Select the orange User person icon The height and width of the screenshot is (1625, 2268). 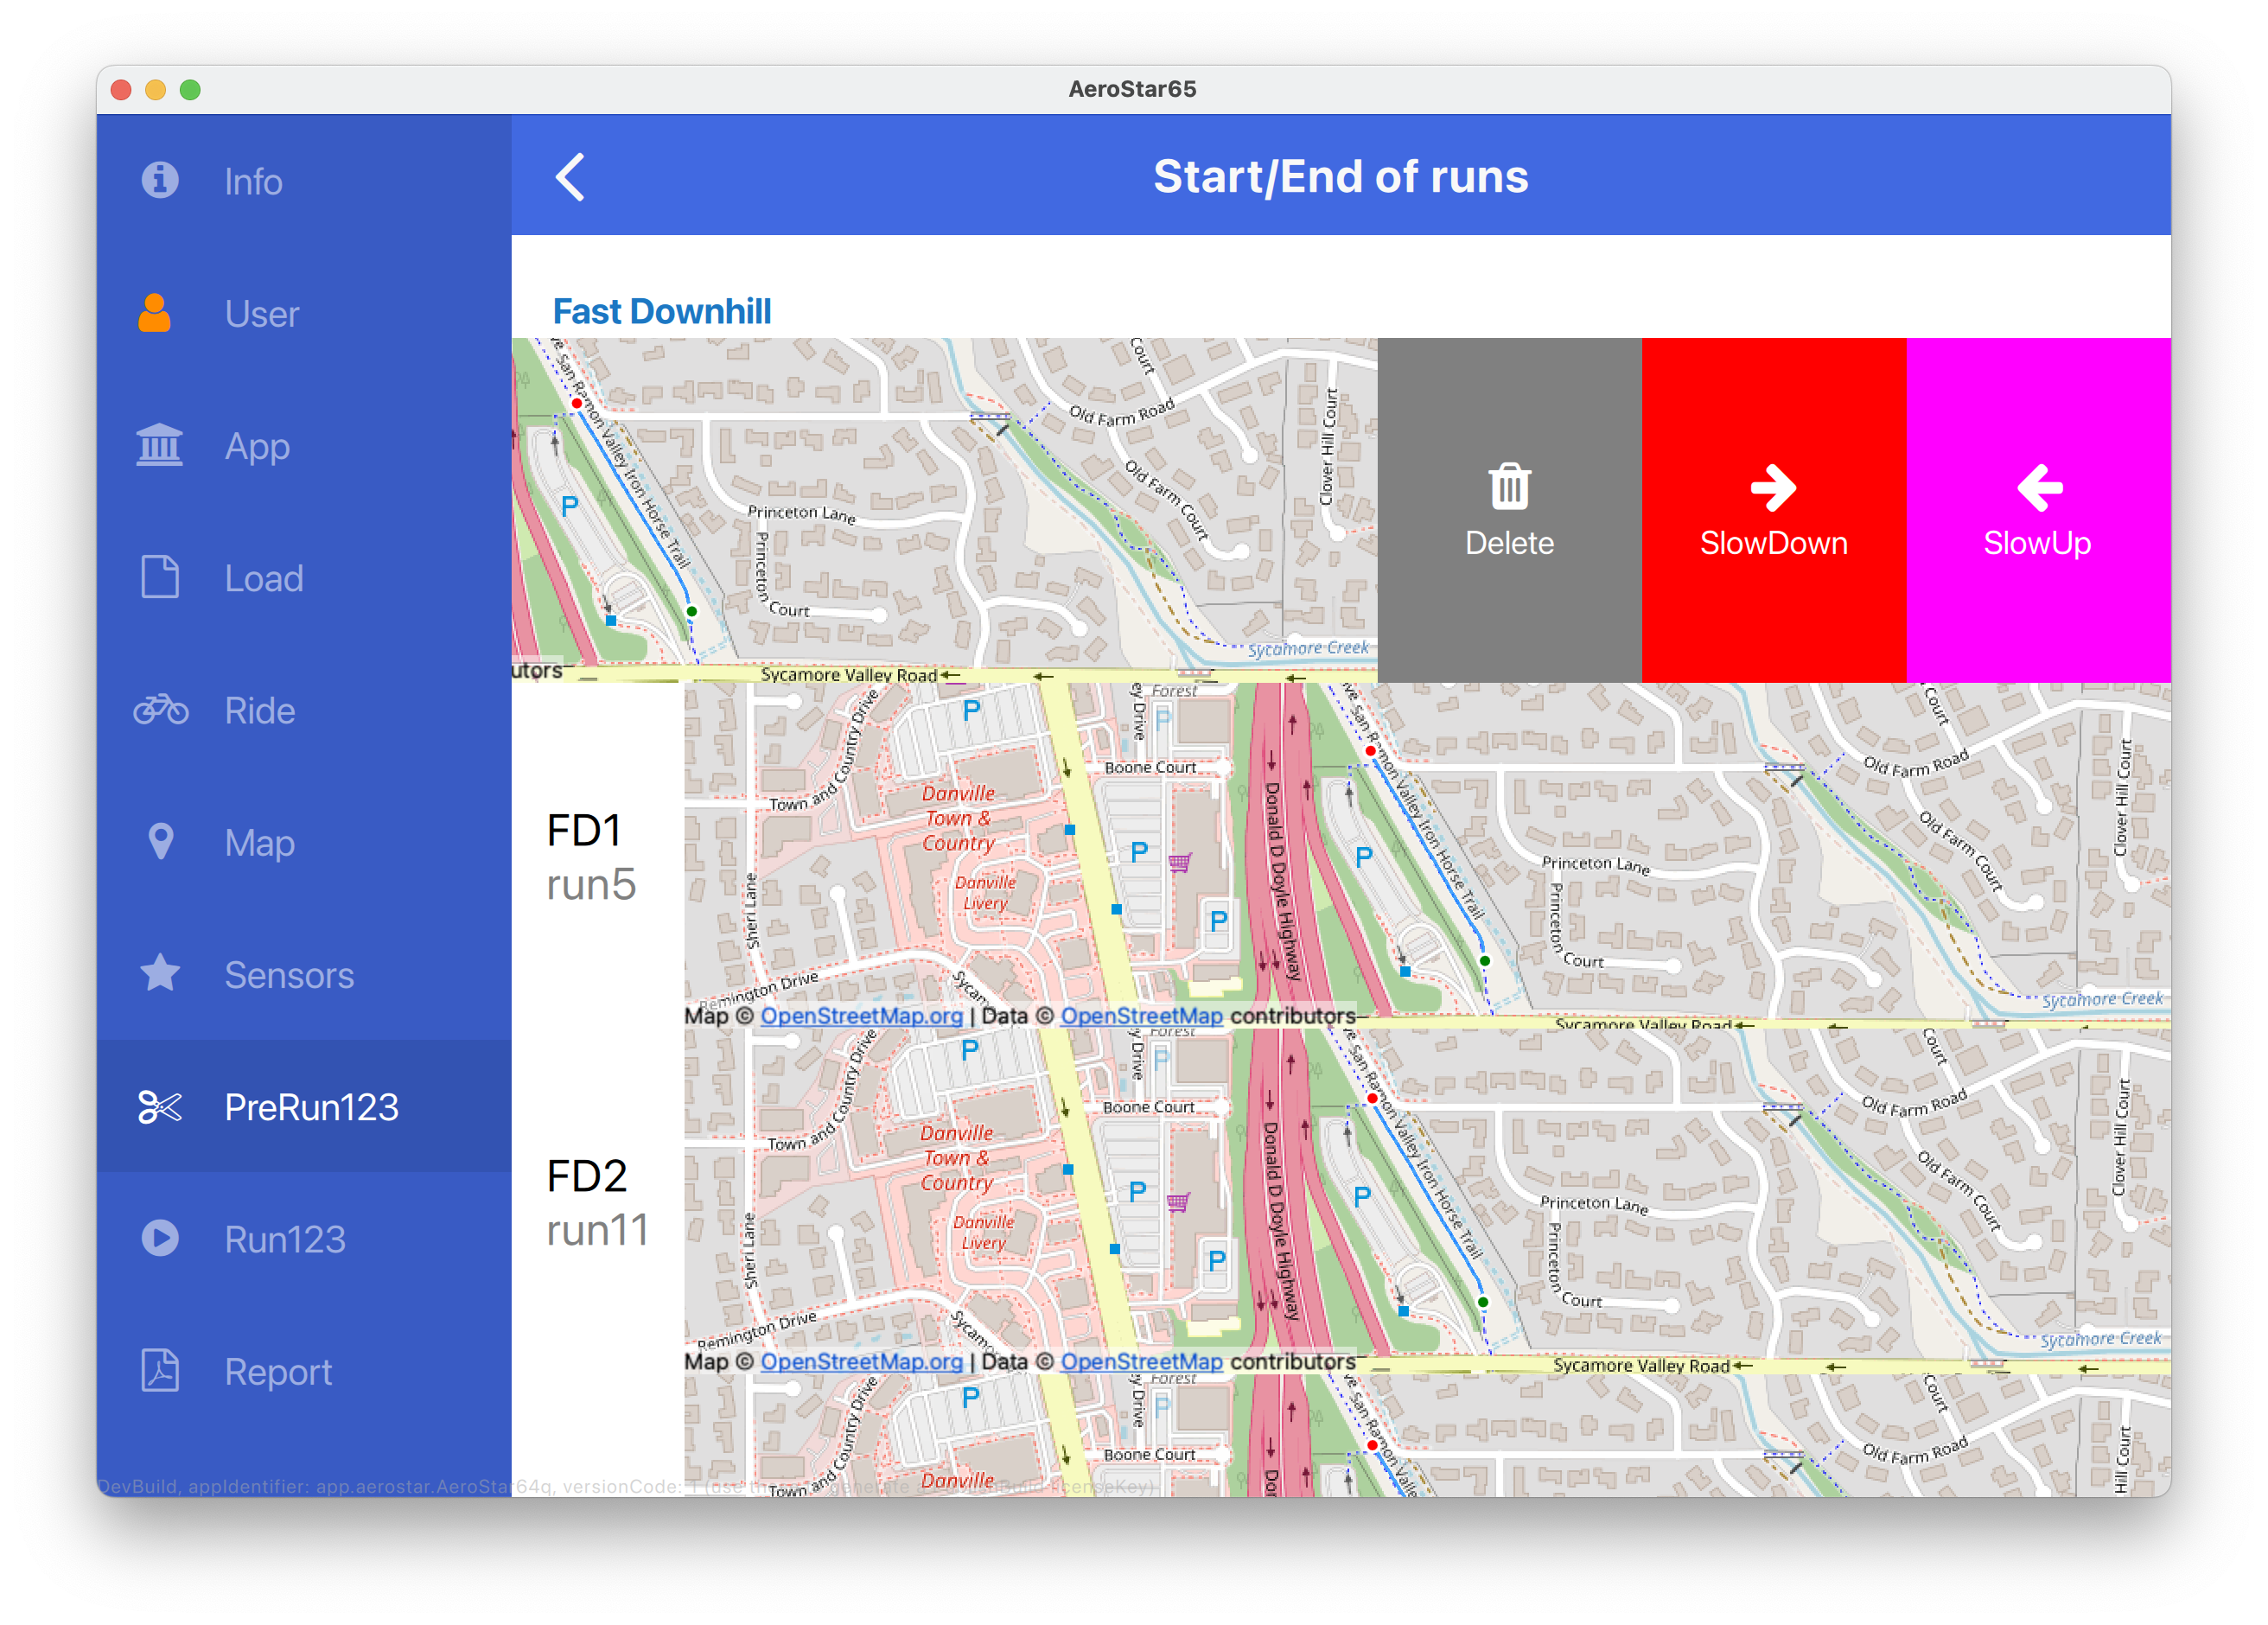154,313
